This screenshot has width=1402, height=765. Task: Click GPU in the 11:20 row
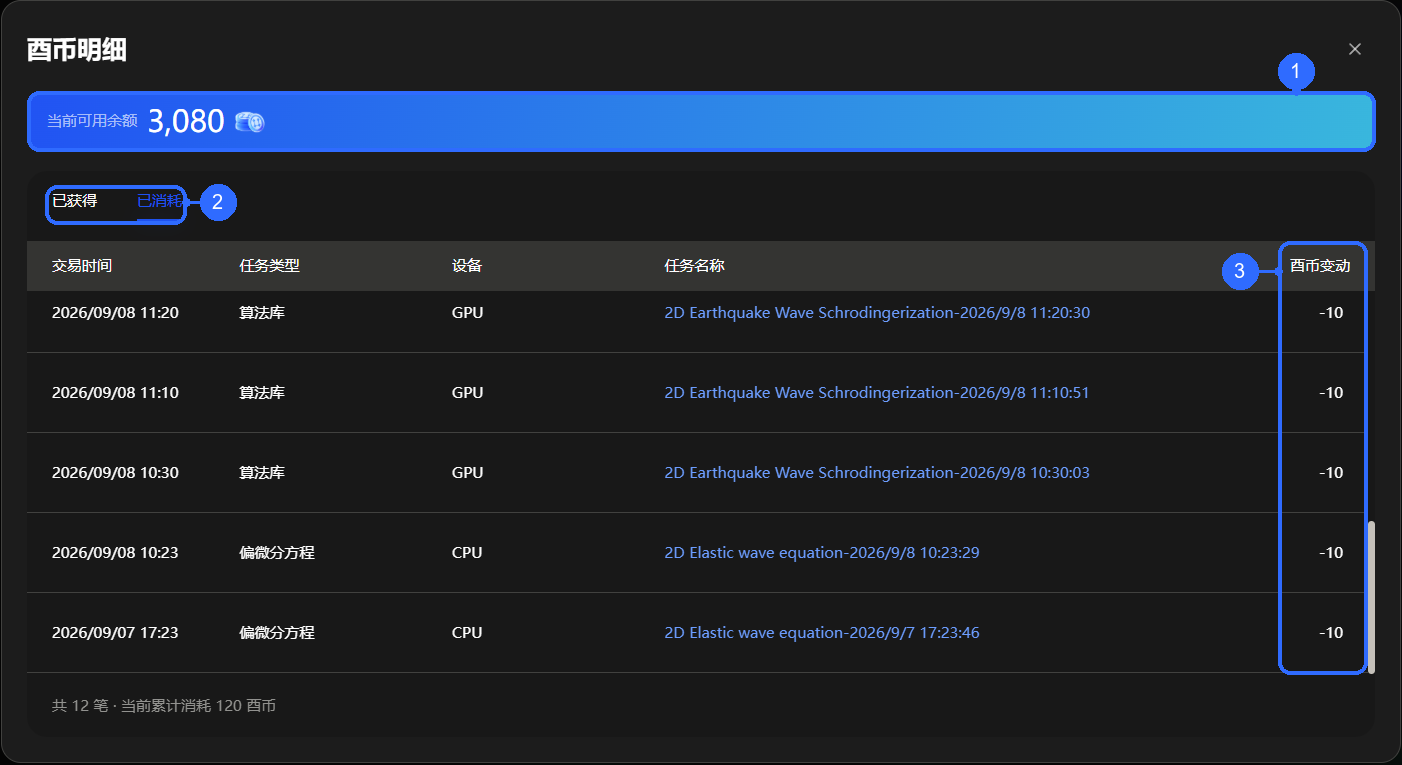click(x=467, y=313)
